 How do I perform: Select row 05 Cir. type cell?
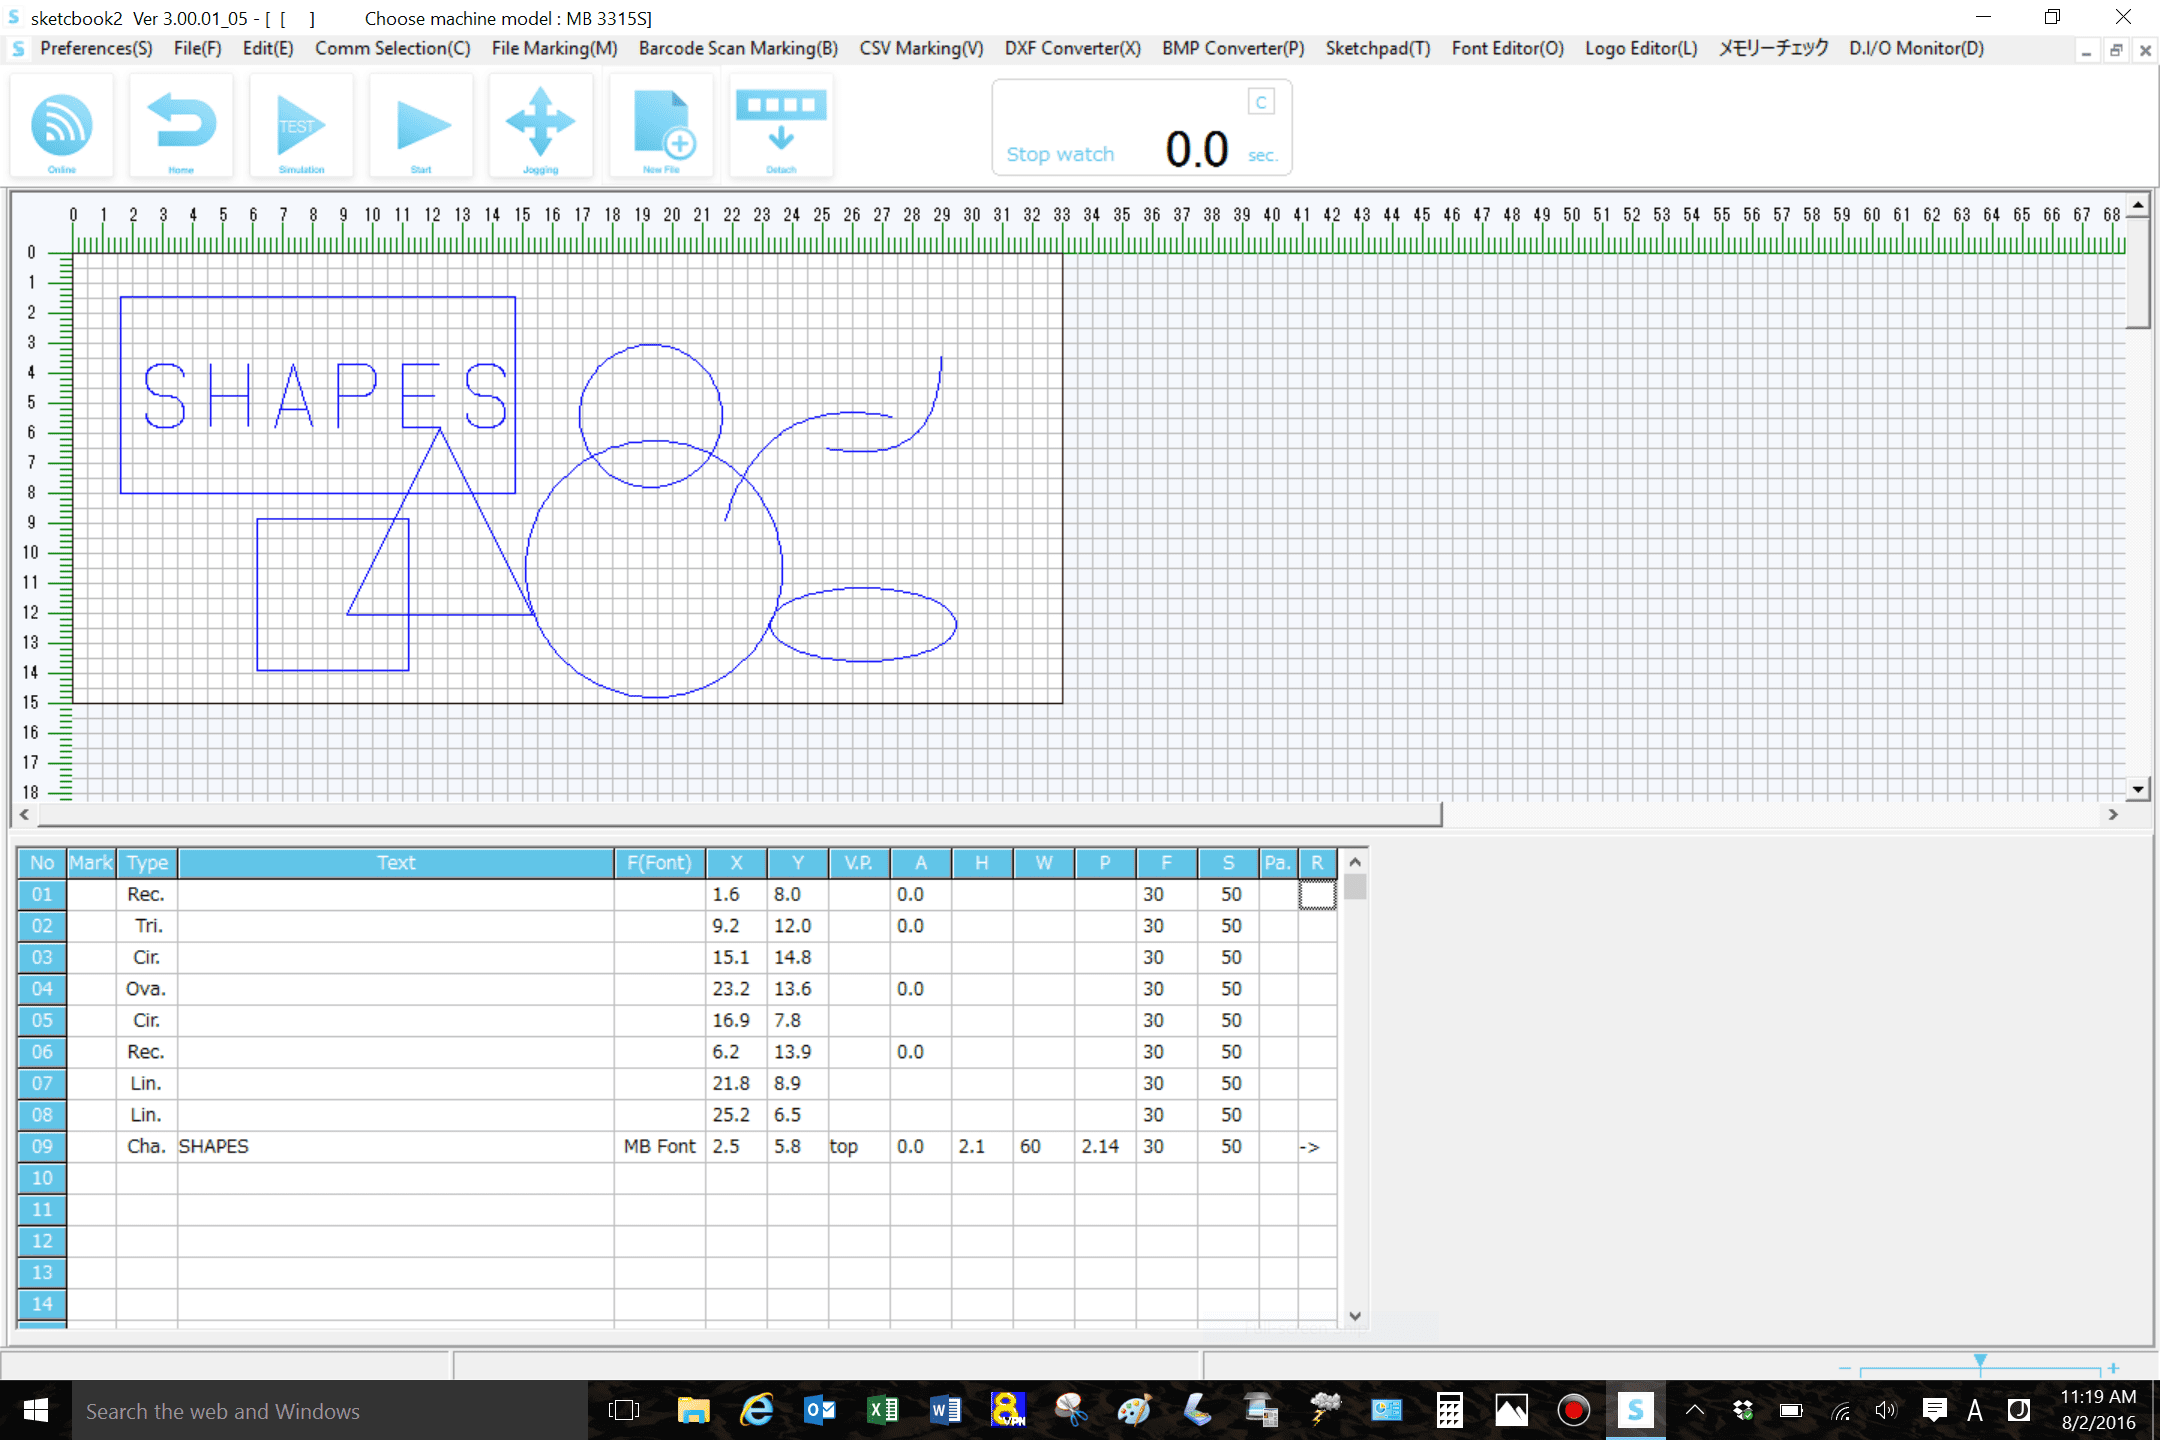tap(147, 1020)
